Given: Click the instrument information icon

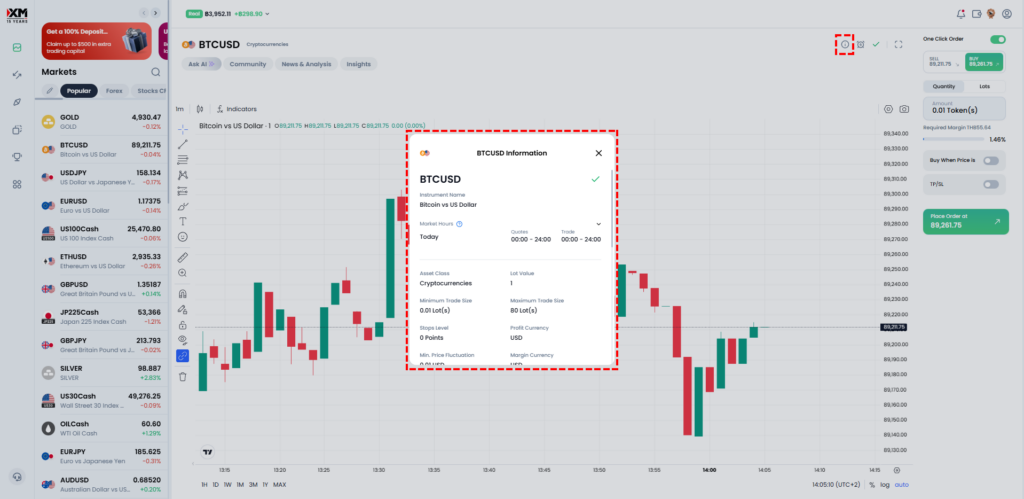Looking at the screenshot, I should (x=845, y=44).
